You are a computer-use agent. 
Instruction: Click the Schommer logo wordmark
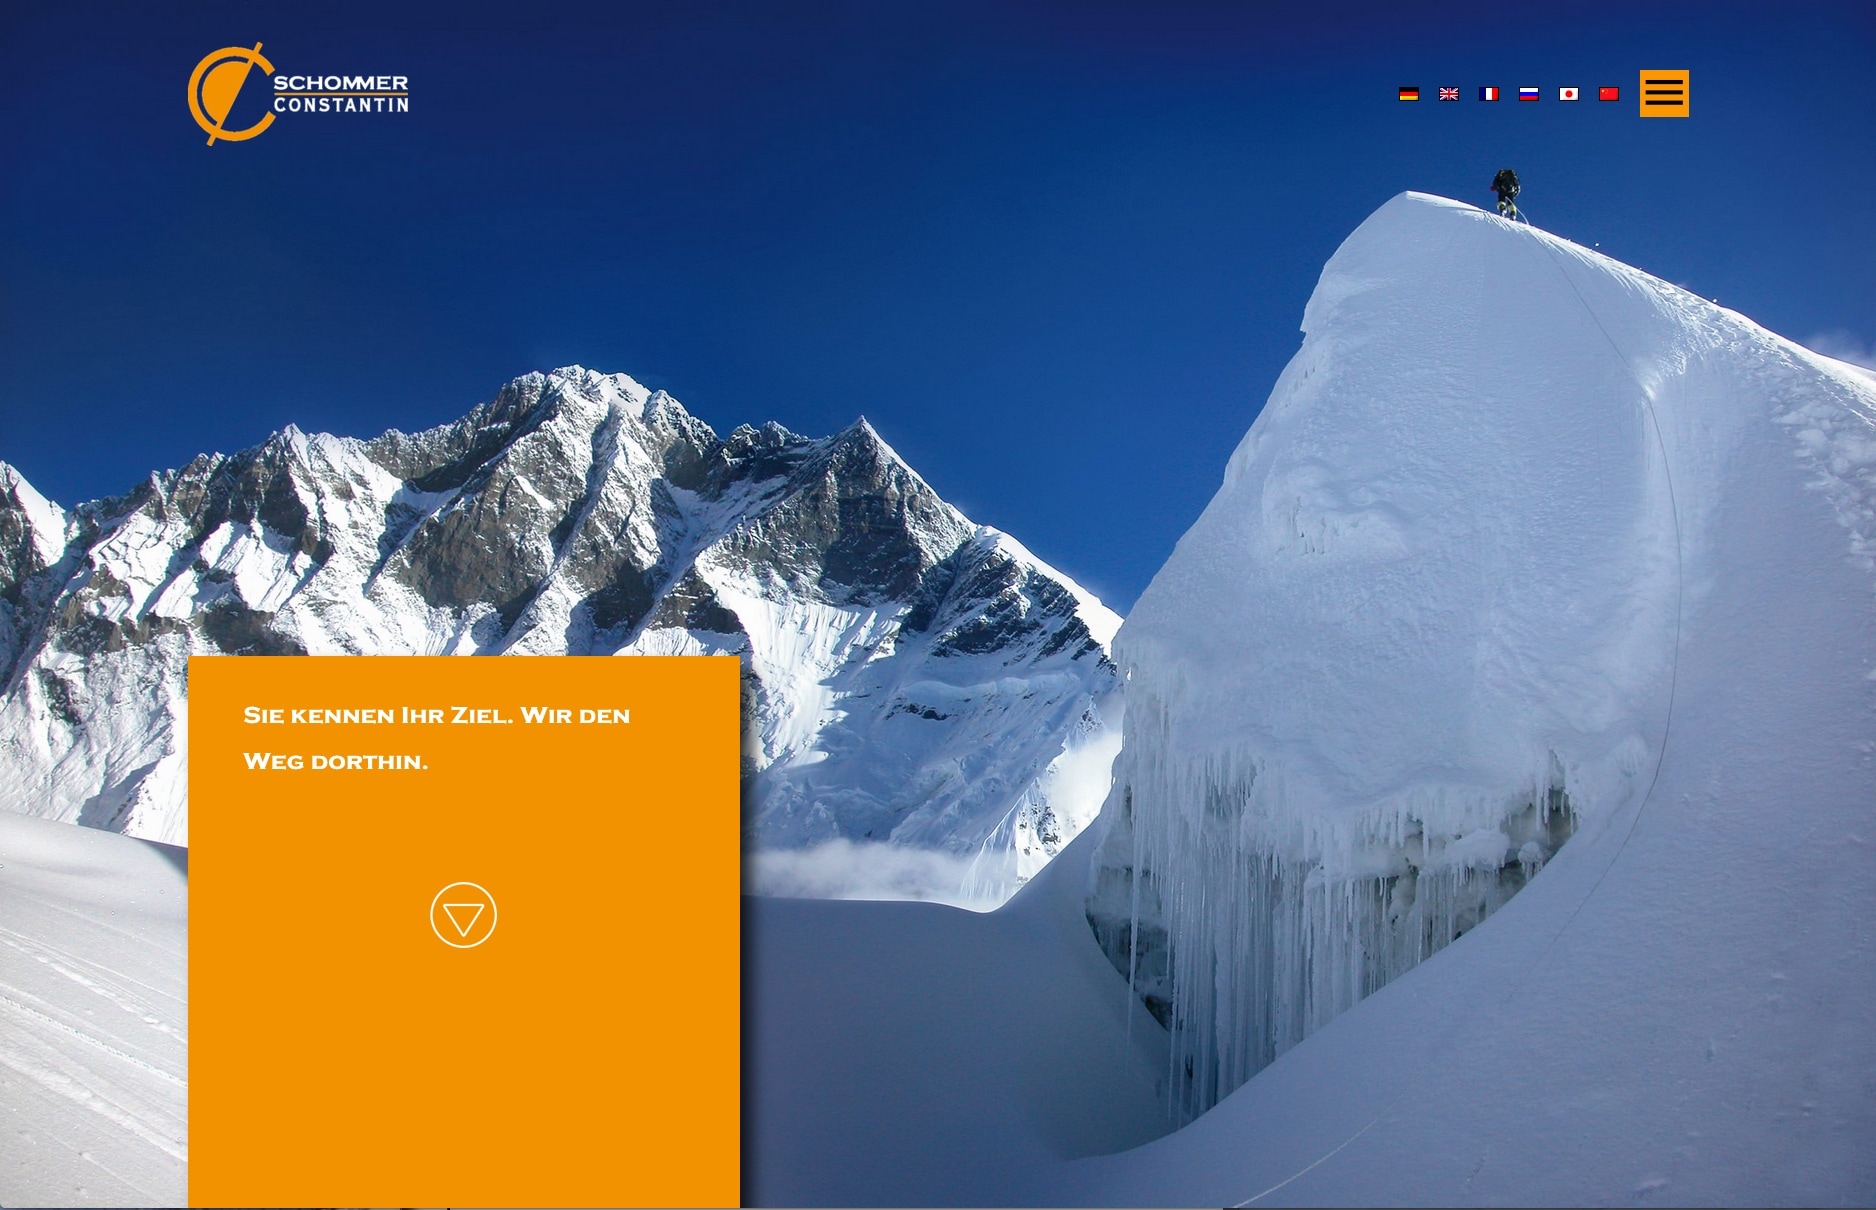point(341,83)
